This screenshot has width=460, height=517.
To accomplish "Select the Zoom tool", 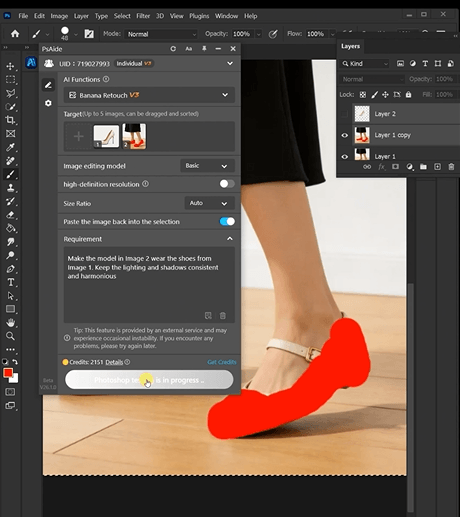I will (x=10, y=336).
